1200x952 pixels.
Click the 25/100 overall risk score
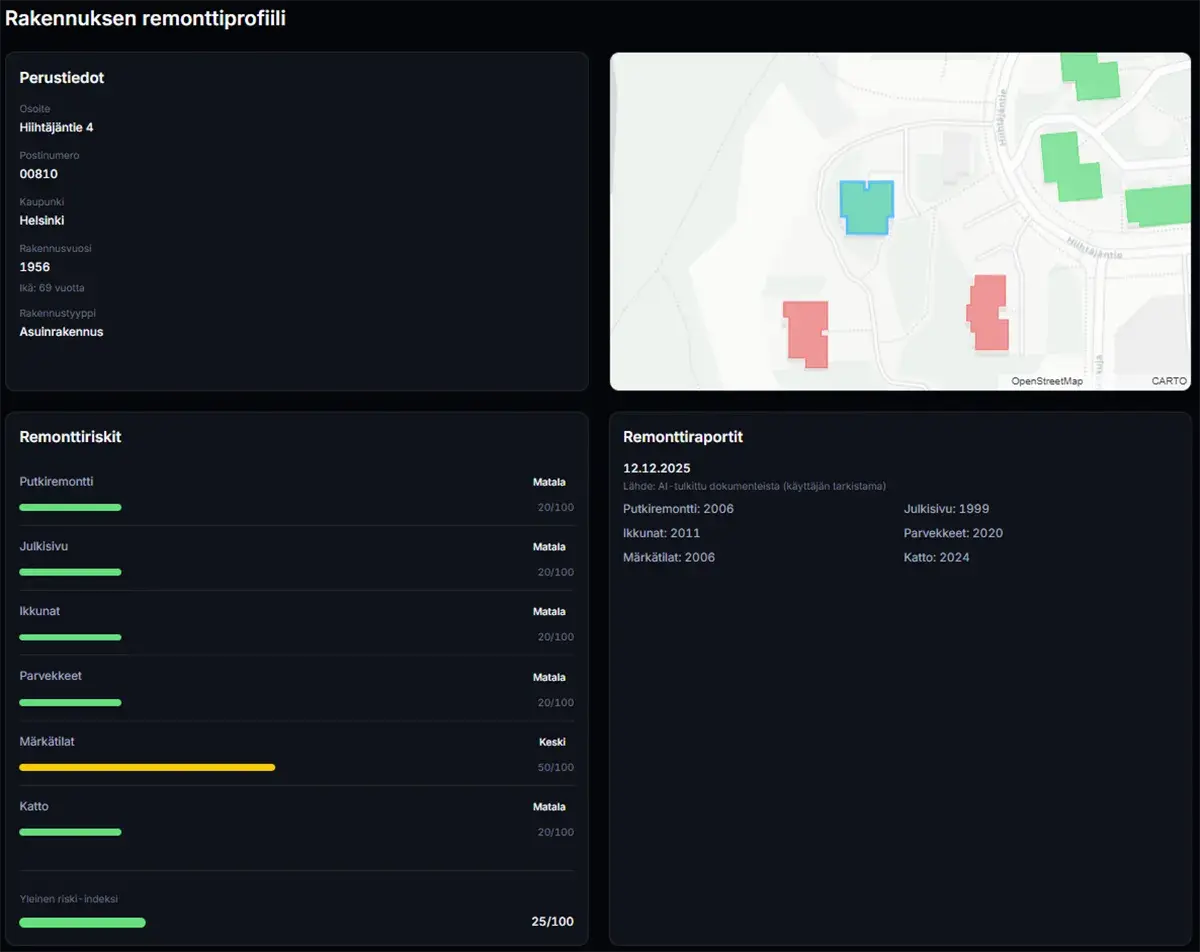(x=552, y=921)
